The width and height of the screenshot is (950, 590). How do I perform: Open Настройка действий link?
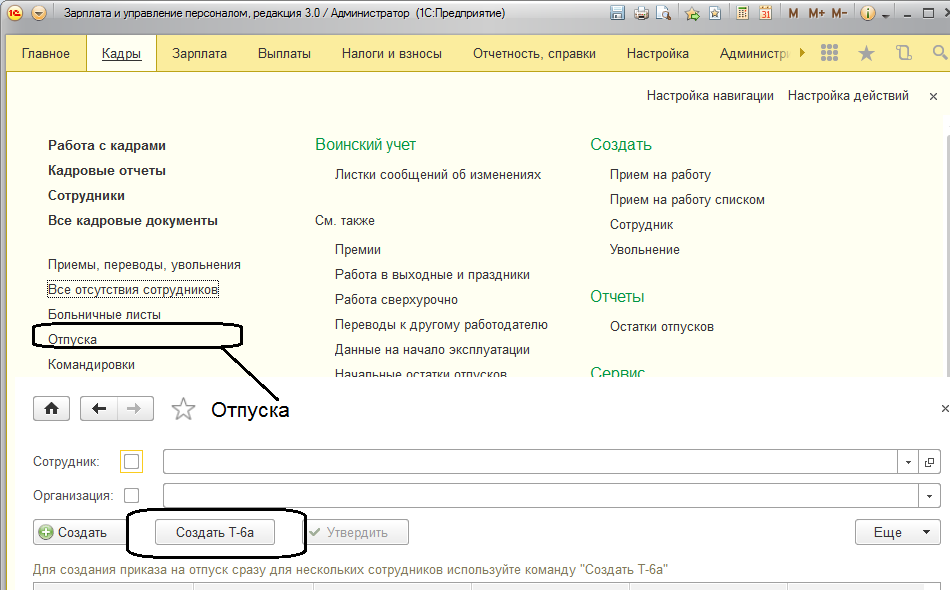tap(848, 96)
